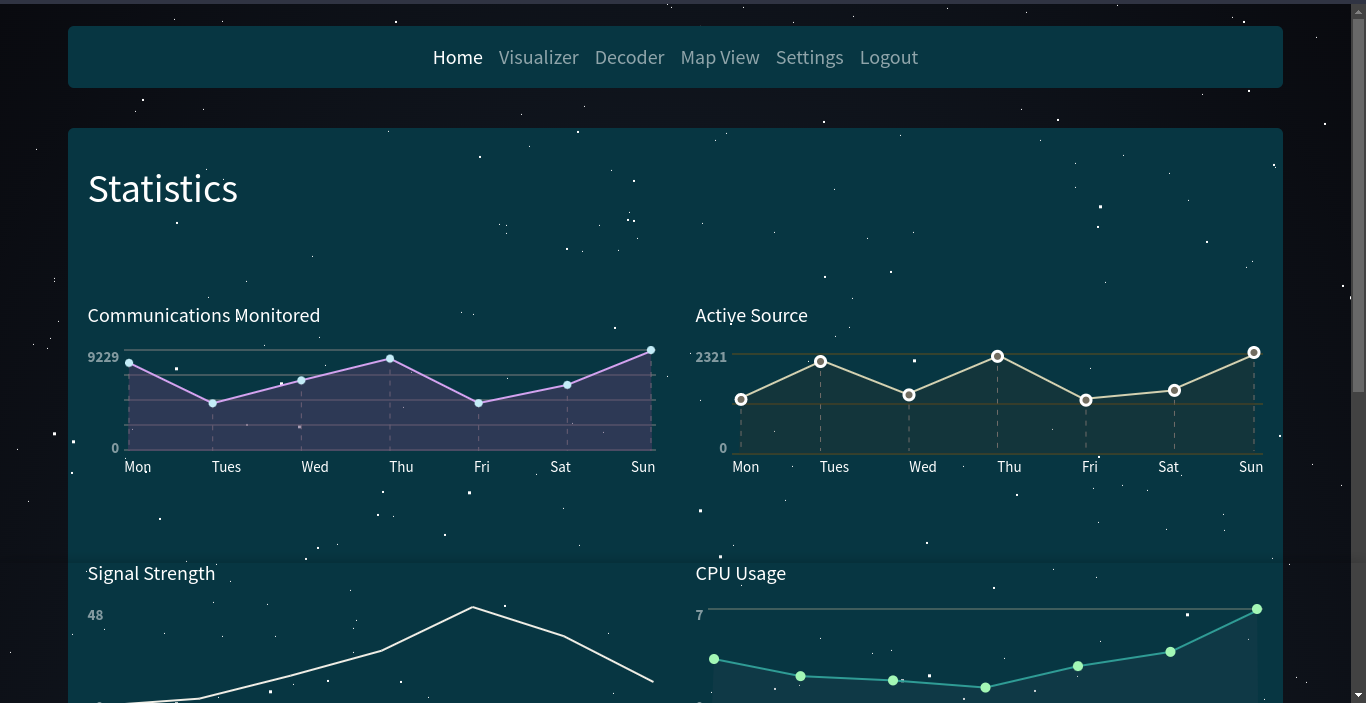1366x703 pixels.
Task: Click the Logout link
Action: (888, 58)
